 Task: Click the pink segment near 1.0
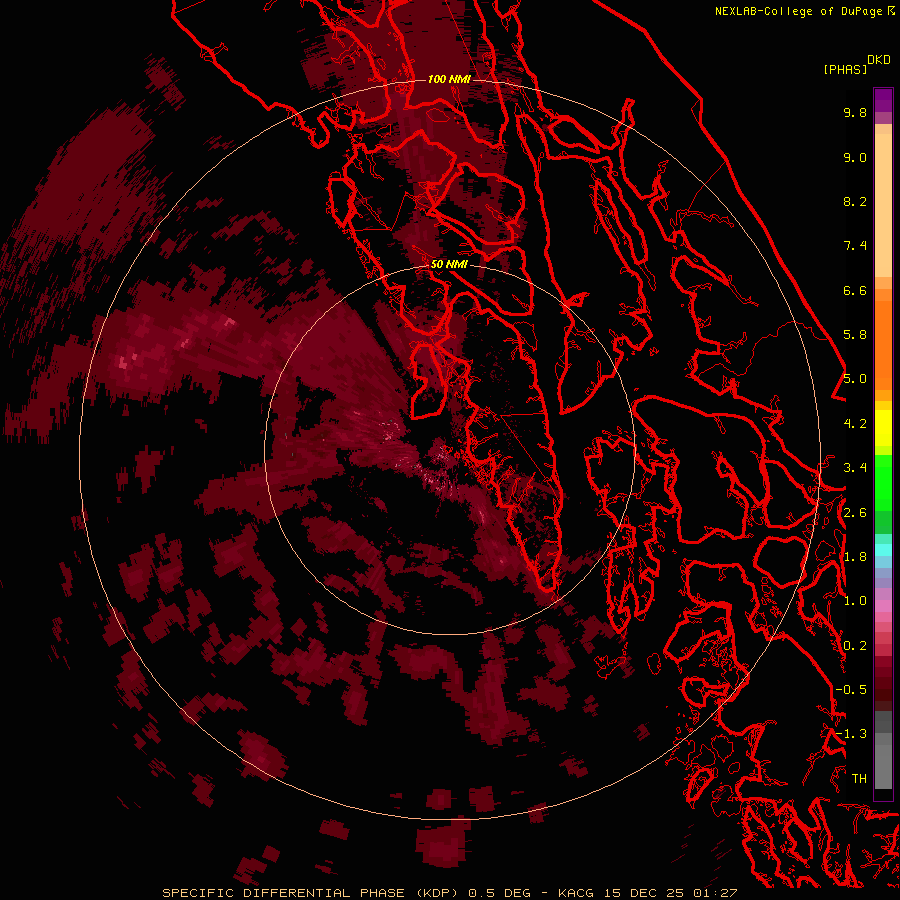pos(883,606)
